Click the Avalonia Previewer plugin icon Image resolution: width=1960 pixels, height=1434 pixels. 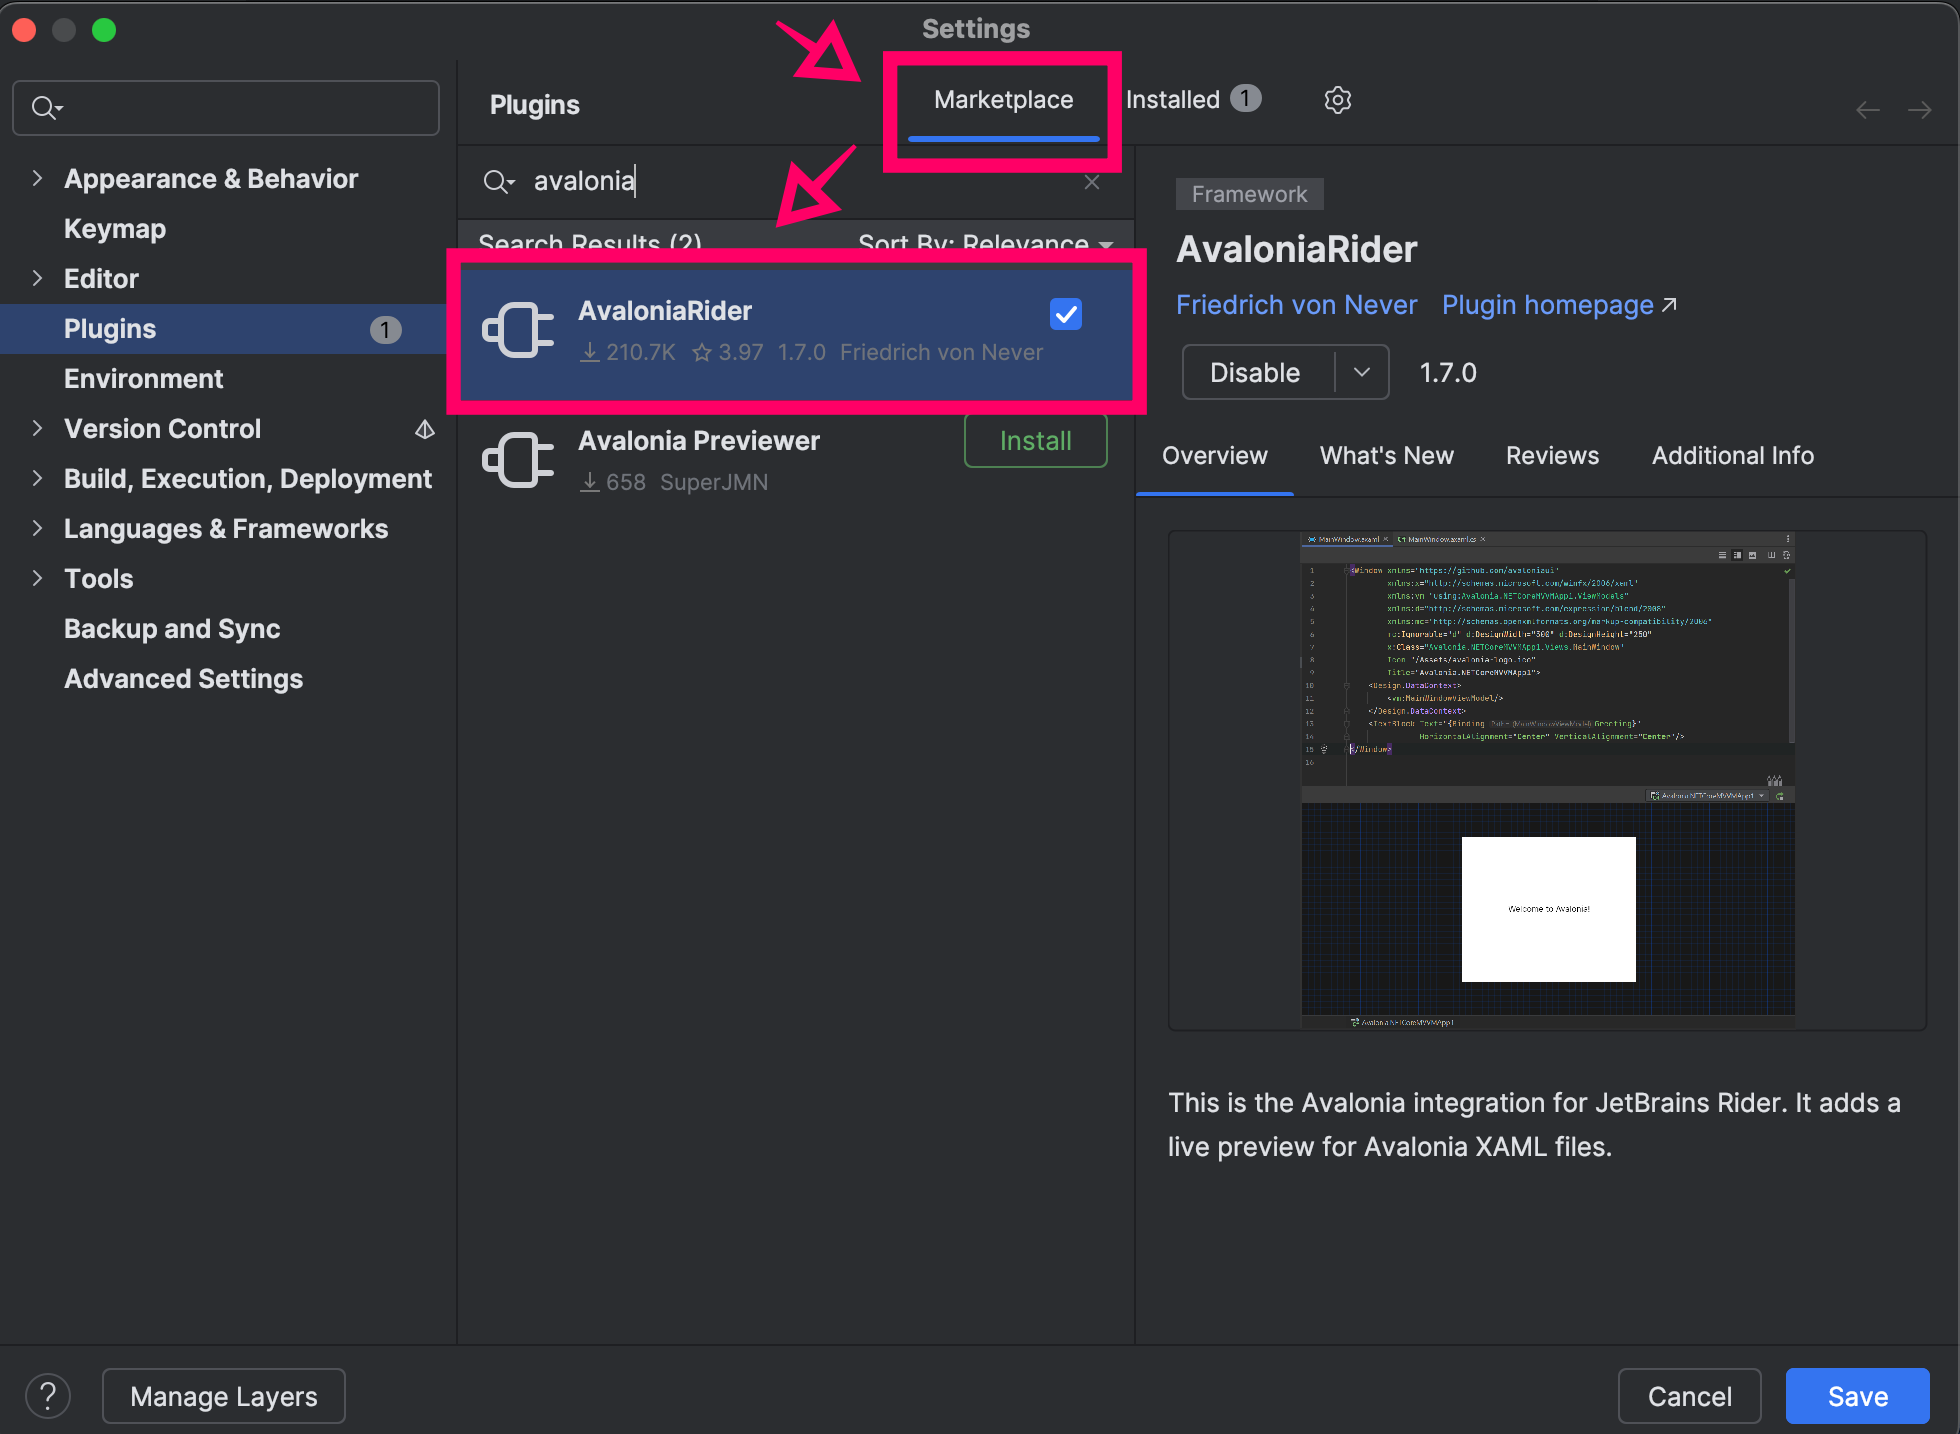click(518, 460)
